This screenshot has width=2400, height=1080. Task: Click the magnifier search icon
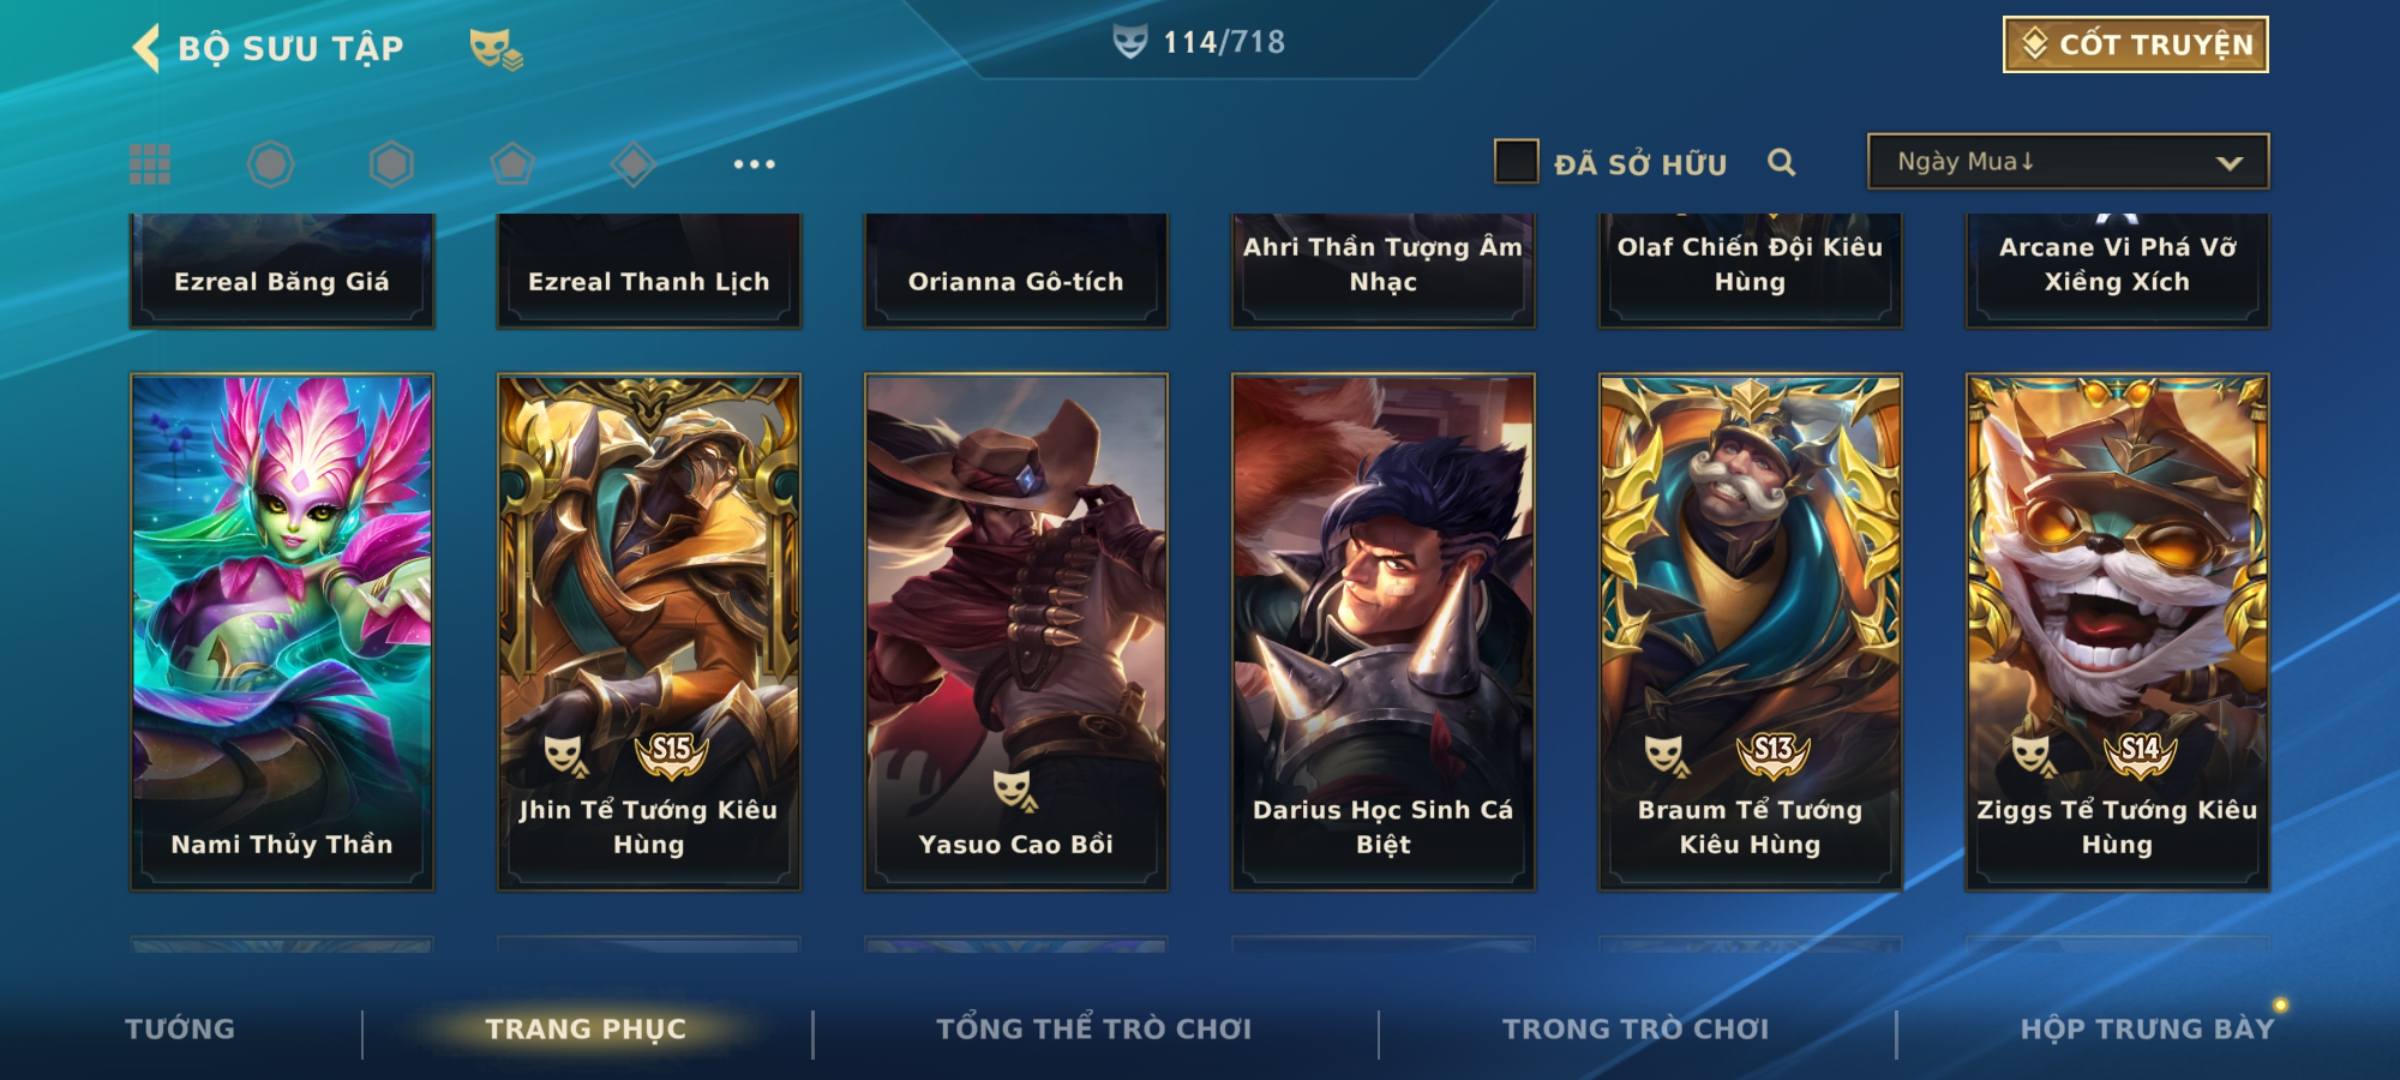[1781, 162]
